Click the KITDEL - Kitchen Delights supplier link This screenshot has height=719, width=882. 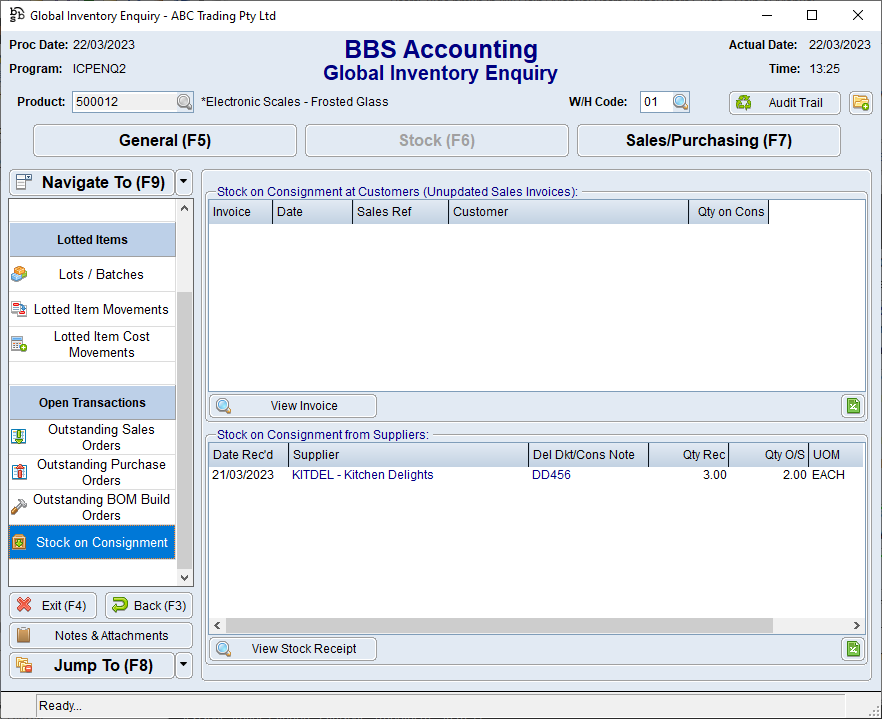(362, 475)
